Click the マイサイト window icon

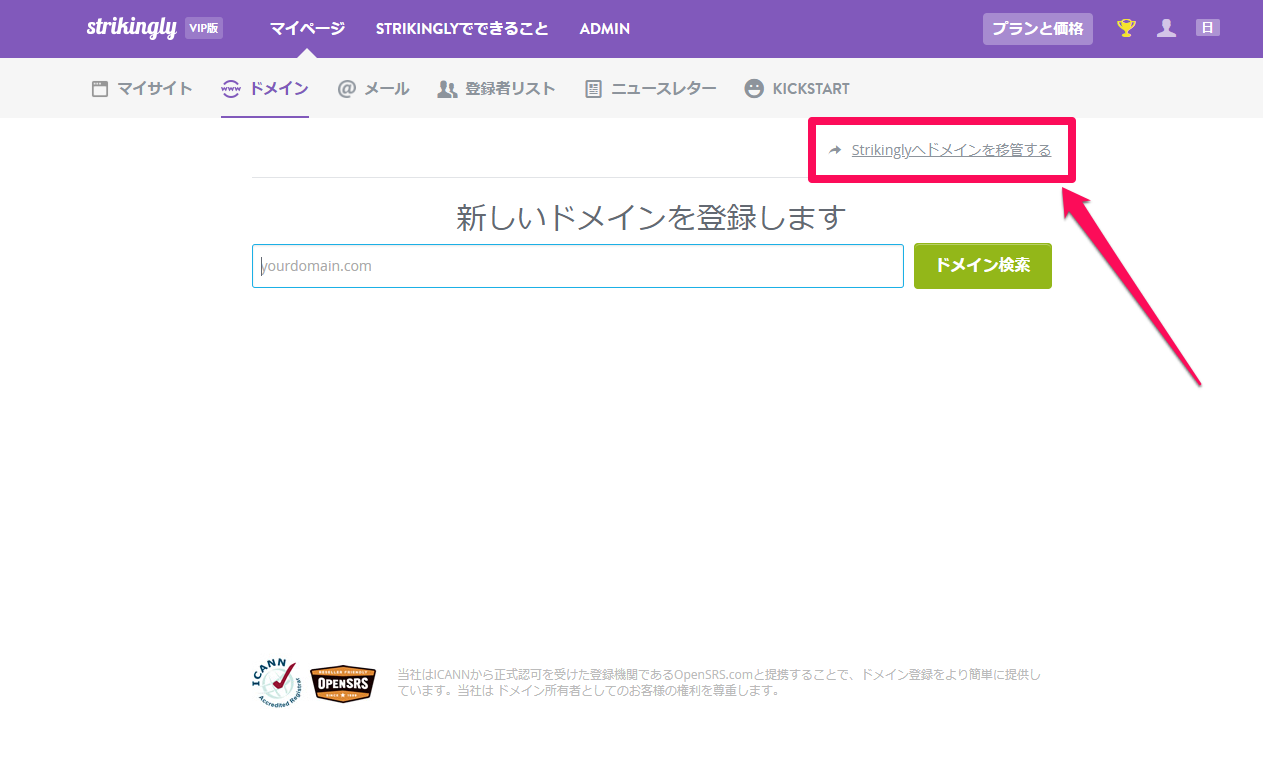pos(99,88)
